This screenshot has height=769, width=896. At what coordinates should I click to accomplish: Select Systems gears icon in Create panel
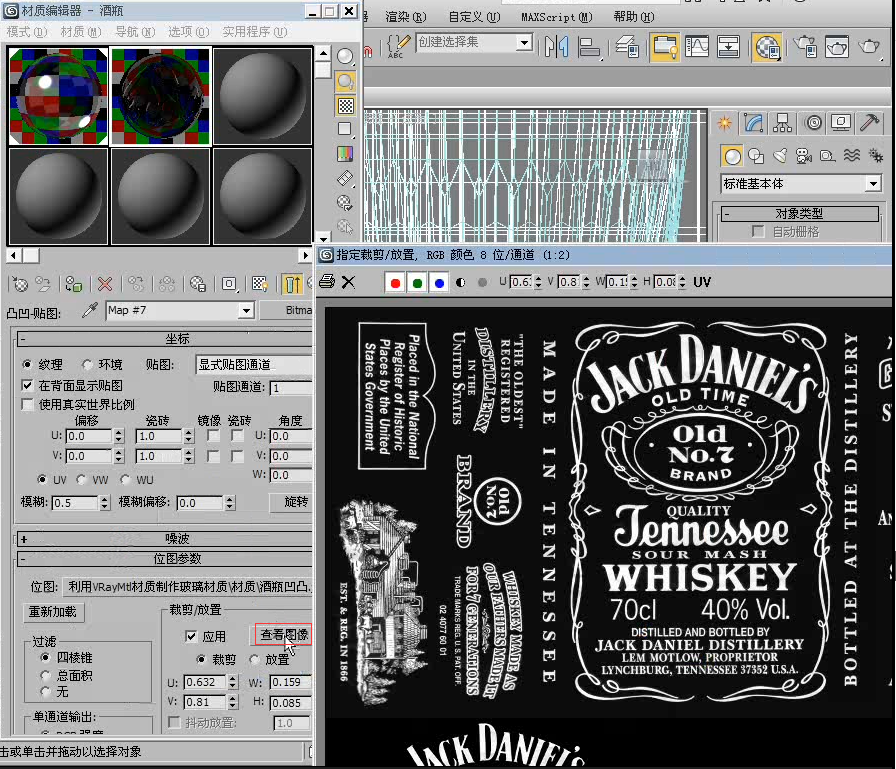[875, 155]
